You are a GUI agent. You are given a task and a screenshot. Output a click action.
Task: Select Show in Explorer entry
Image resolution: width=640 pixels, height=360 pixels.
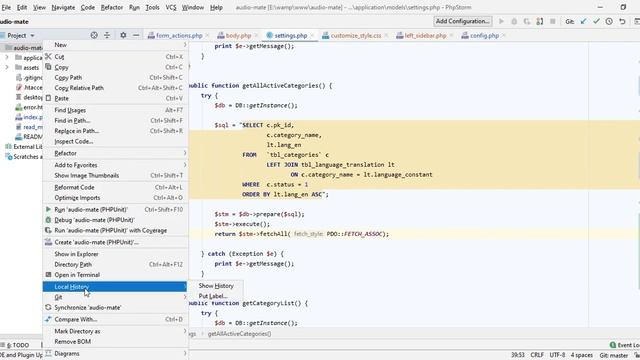[115, 254]
